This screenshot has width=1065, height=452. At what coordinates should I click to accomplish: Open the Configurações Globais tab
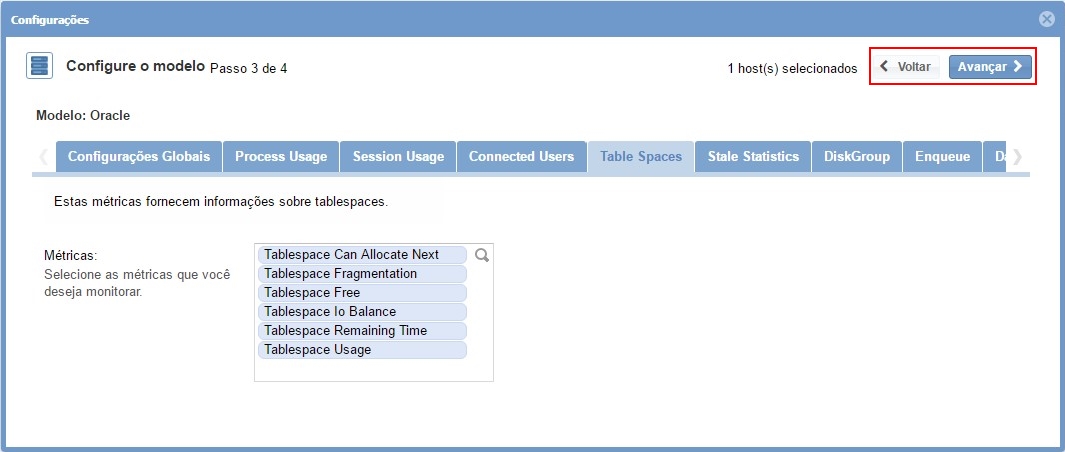(x=139, y=157)
